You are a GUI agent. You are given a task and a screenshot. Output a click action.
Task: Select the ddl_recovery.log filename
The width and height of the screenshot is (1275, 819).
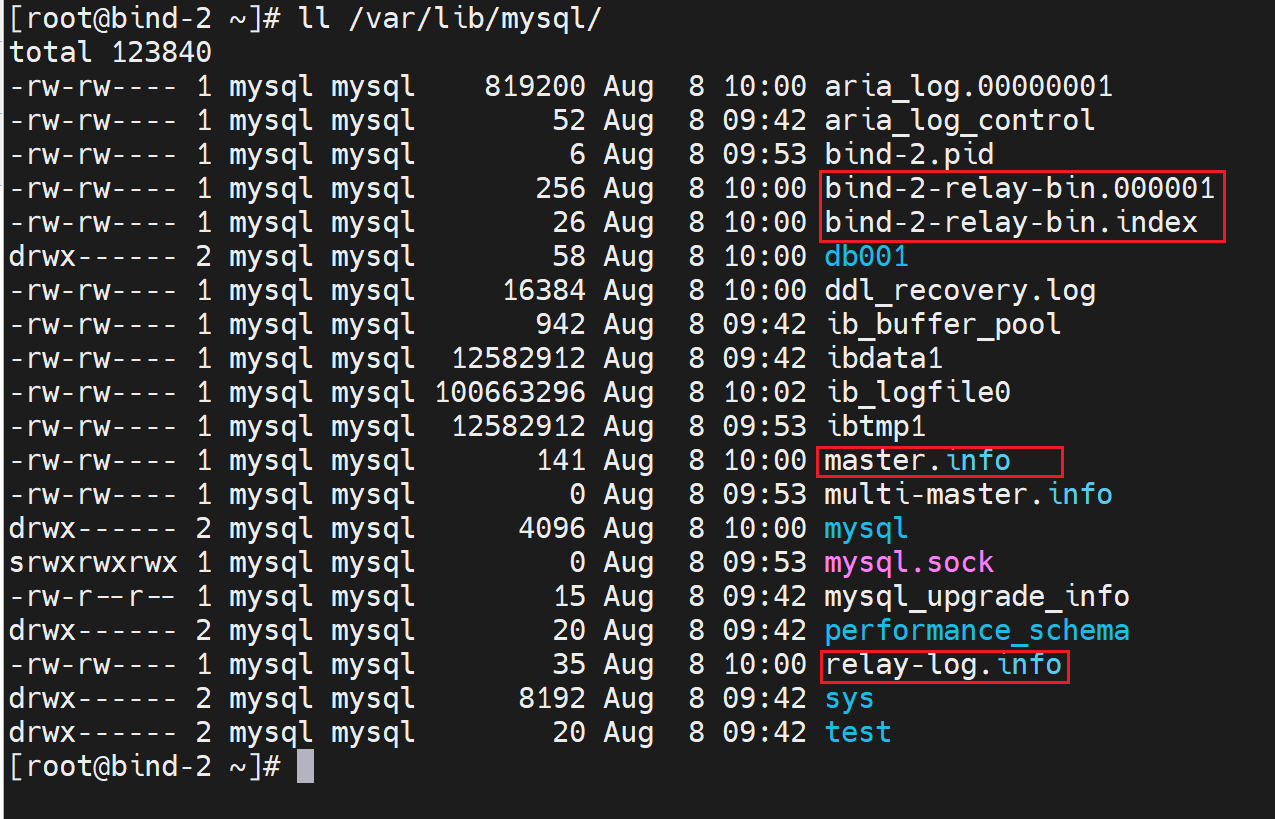959,291
